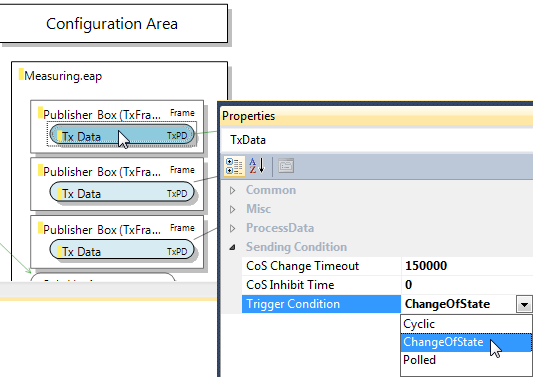
Task: Switch Properties to Categorized view
Action: [234, 166]
